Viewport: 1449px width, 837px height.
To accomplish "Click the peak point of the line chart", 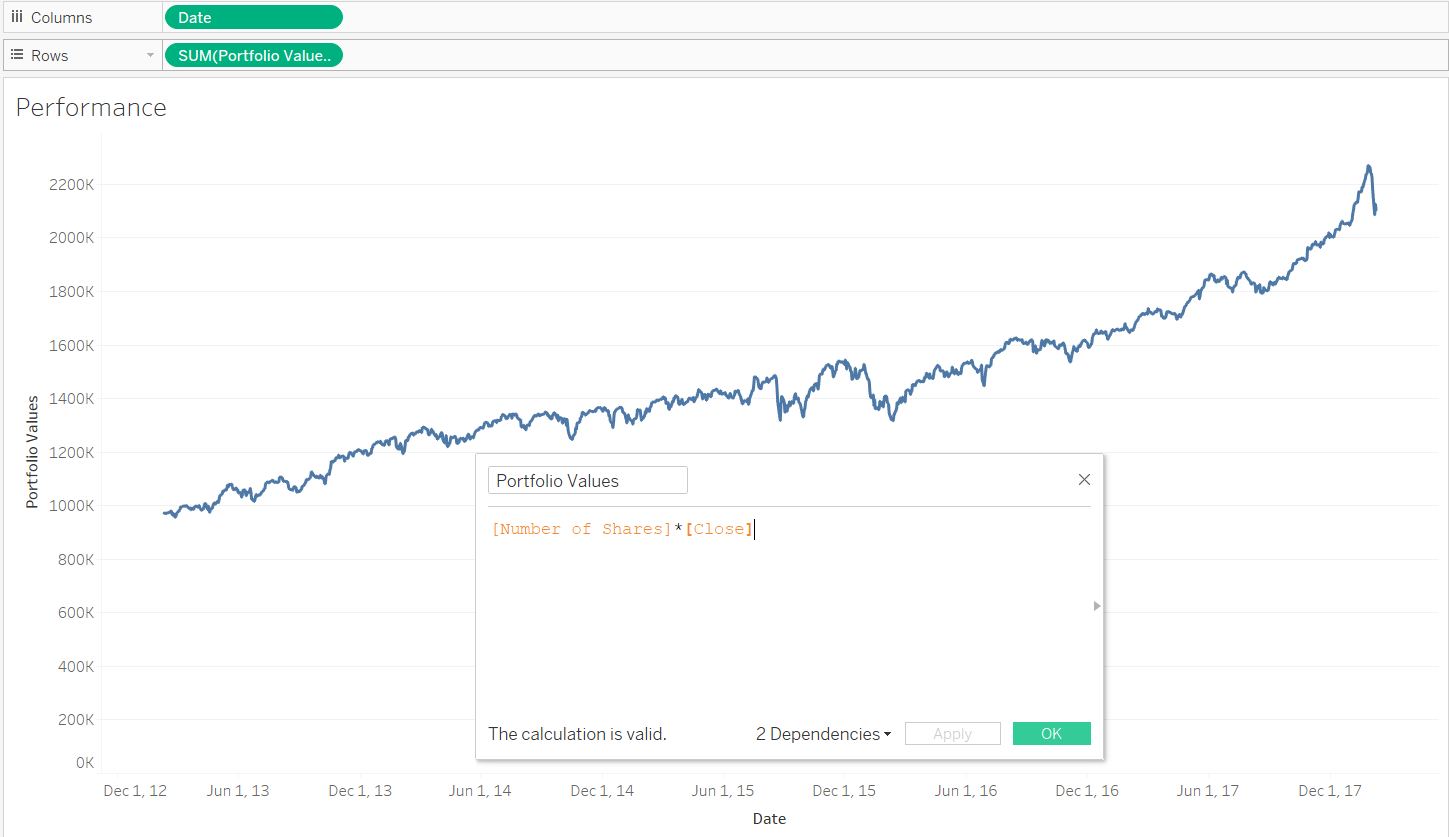I will pyautogui.click(x=1368, y=166).
